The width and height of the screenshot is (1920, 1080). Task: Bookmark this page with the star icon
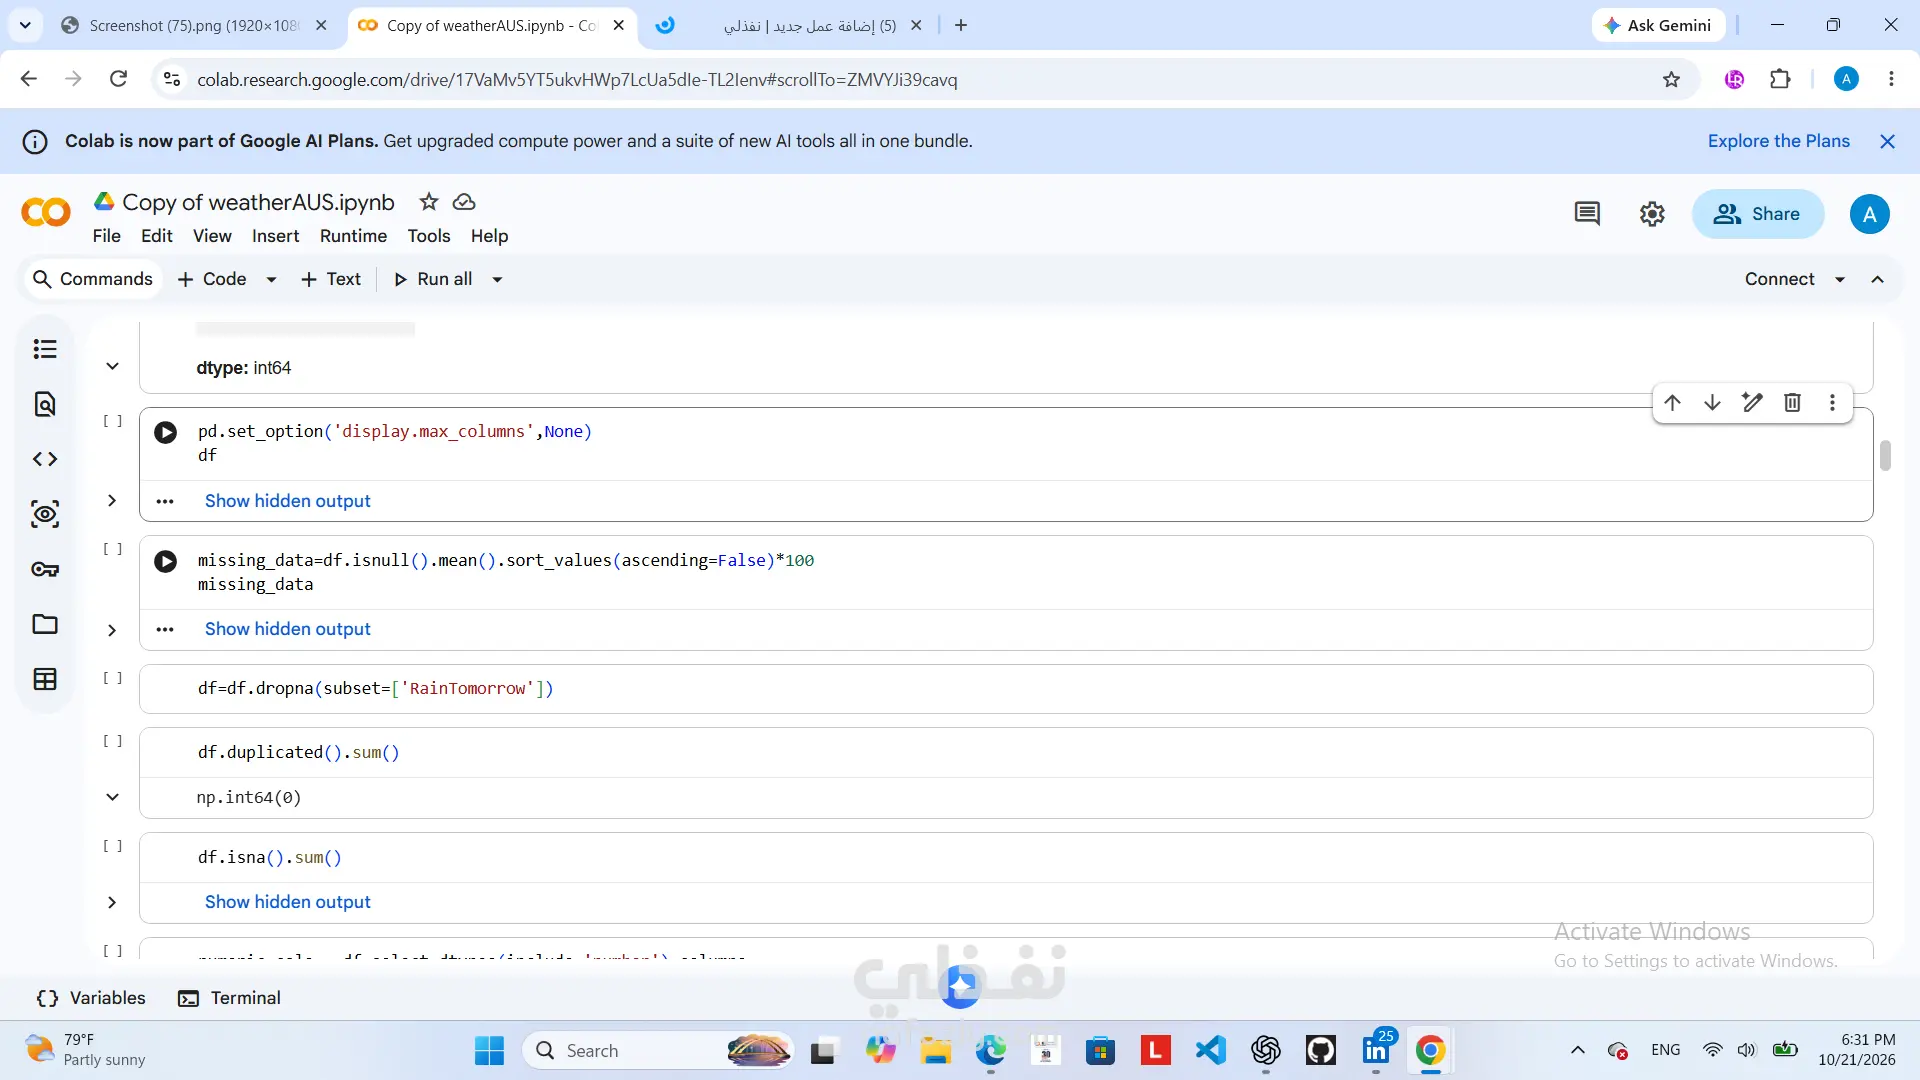(x=1671, y=79)
